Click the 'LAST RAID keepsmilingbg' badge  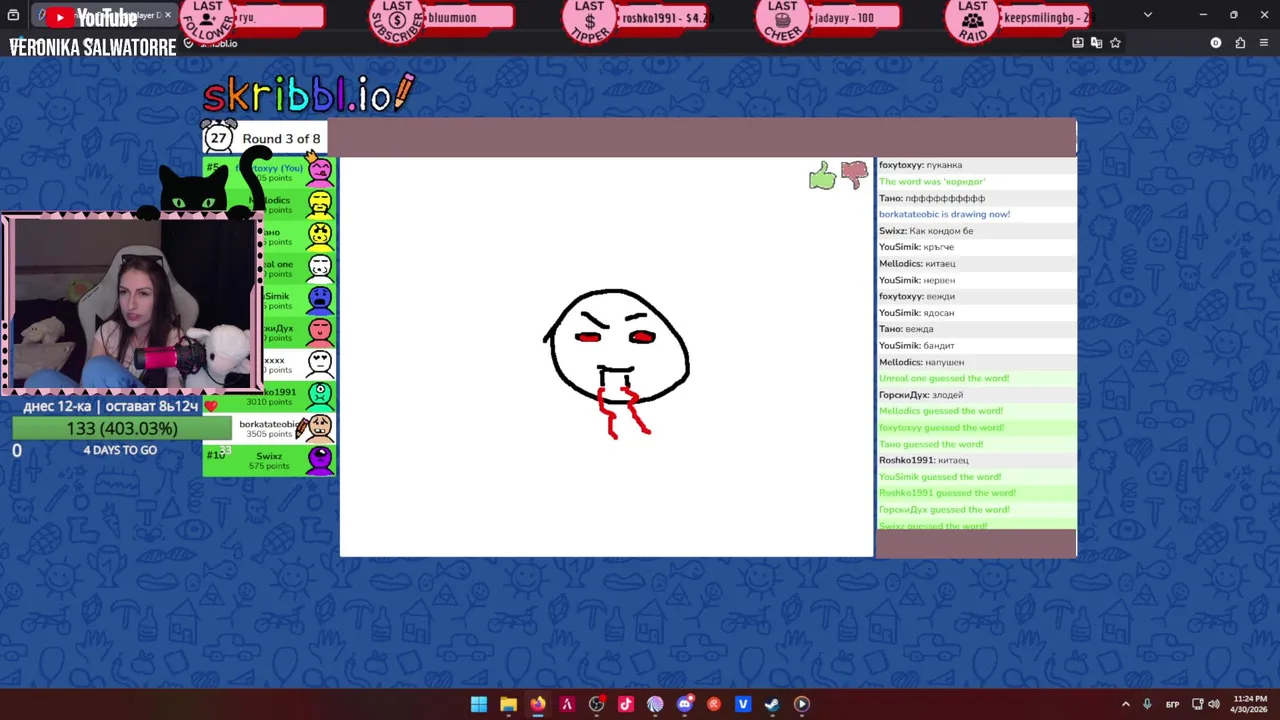(x=1020, y=19)
